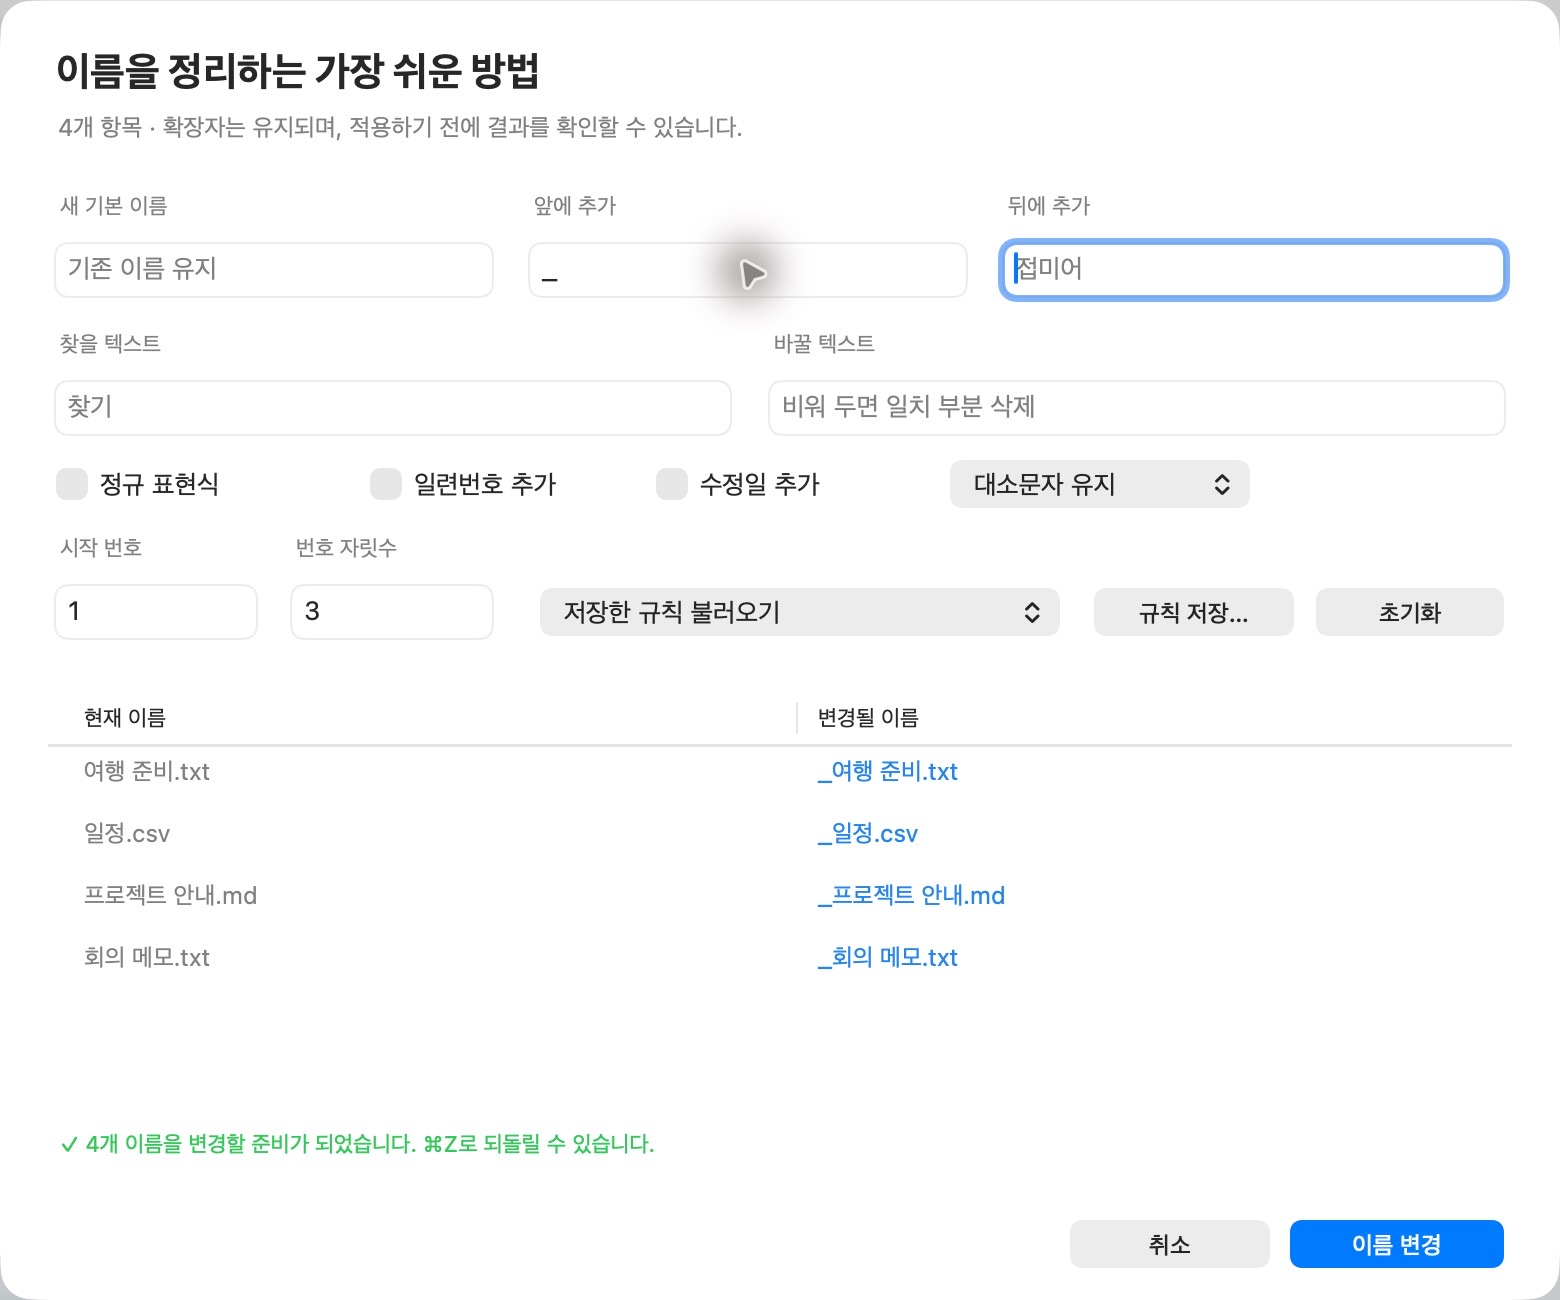Click into the 찾을 텍스트 field

tap(393, 408)
